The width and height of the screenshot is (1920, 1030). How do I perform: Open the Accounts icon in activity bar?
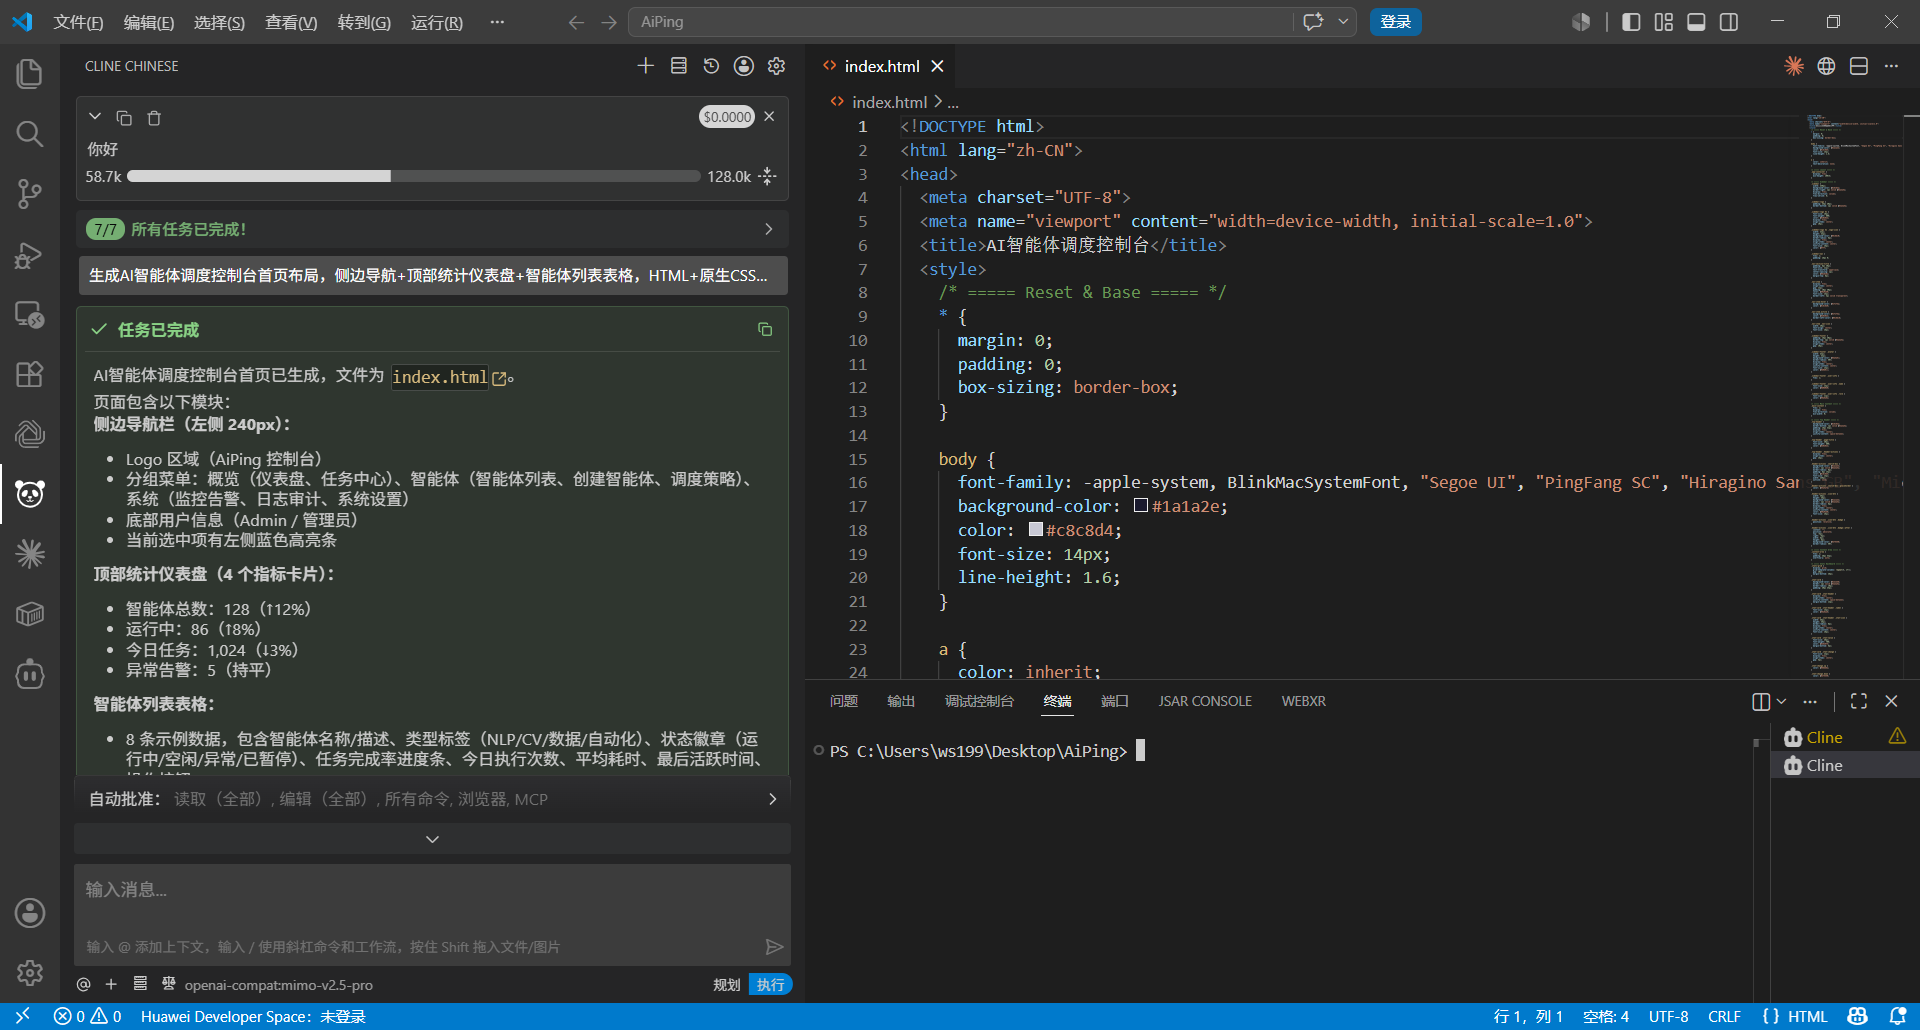30,912
